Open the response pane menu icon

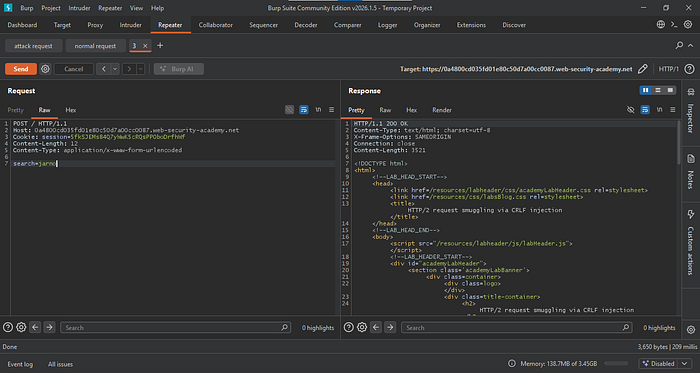tap(672, 110)
